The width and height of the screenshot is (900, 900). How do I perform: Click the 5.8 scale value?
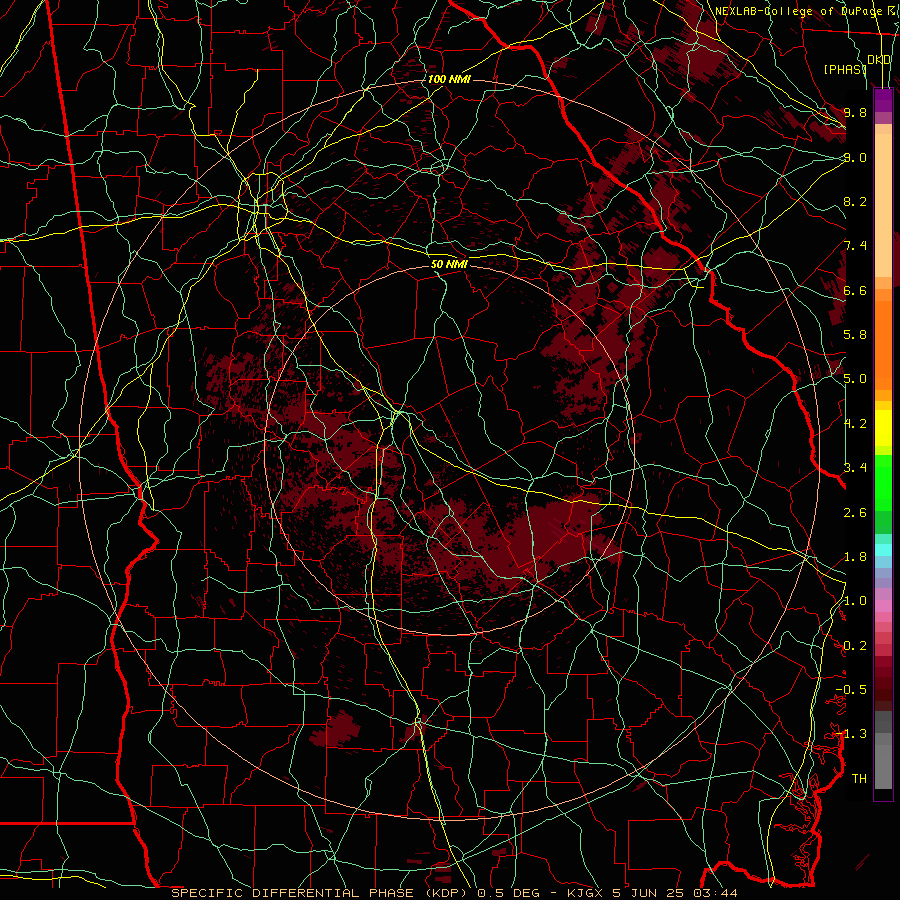pyautogui.click(x=855, y=335)
